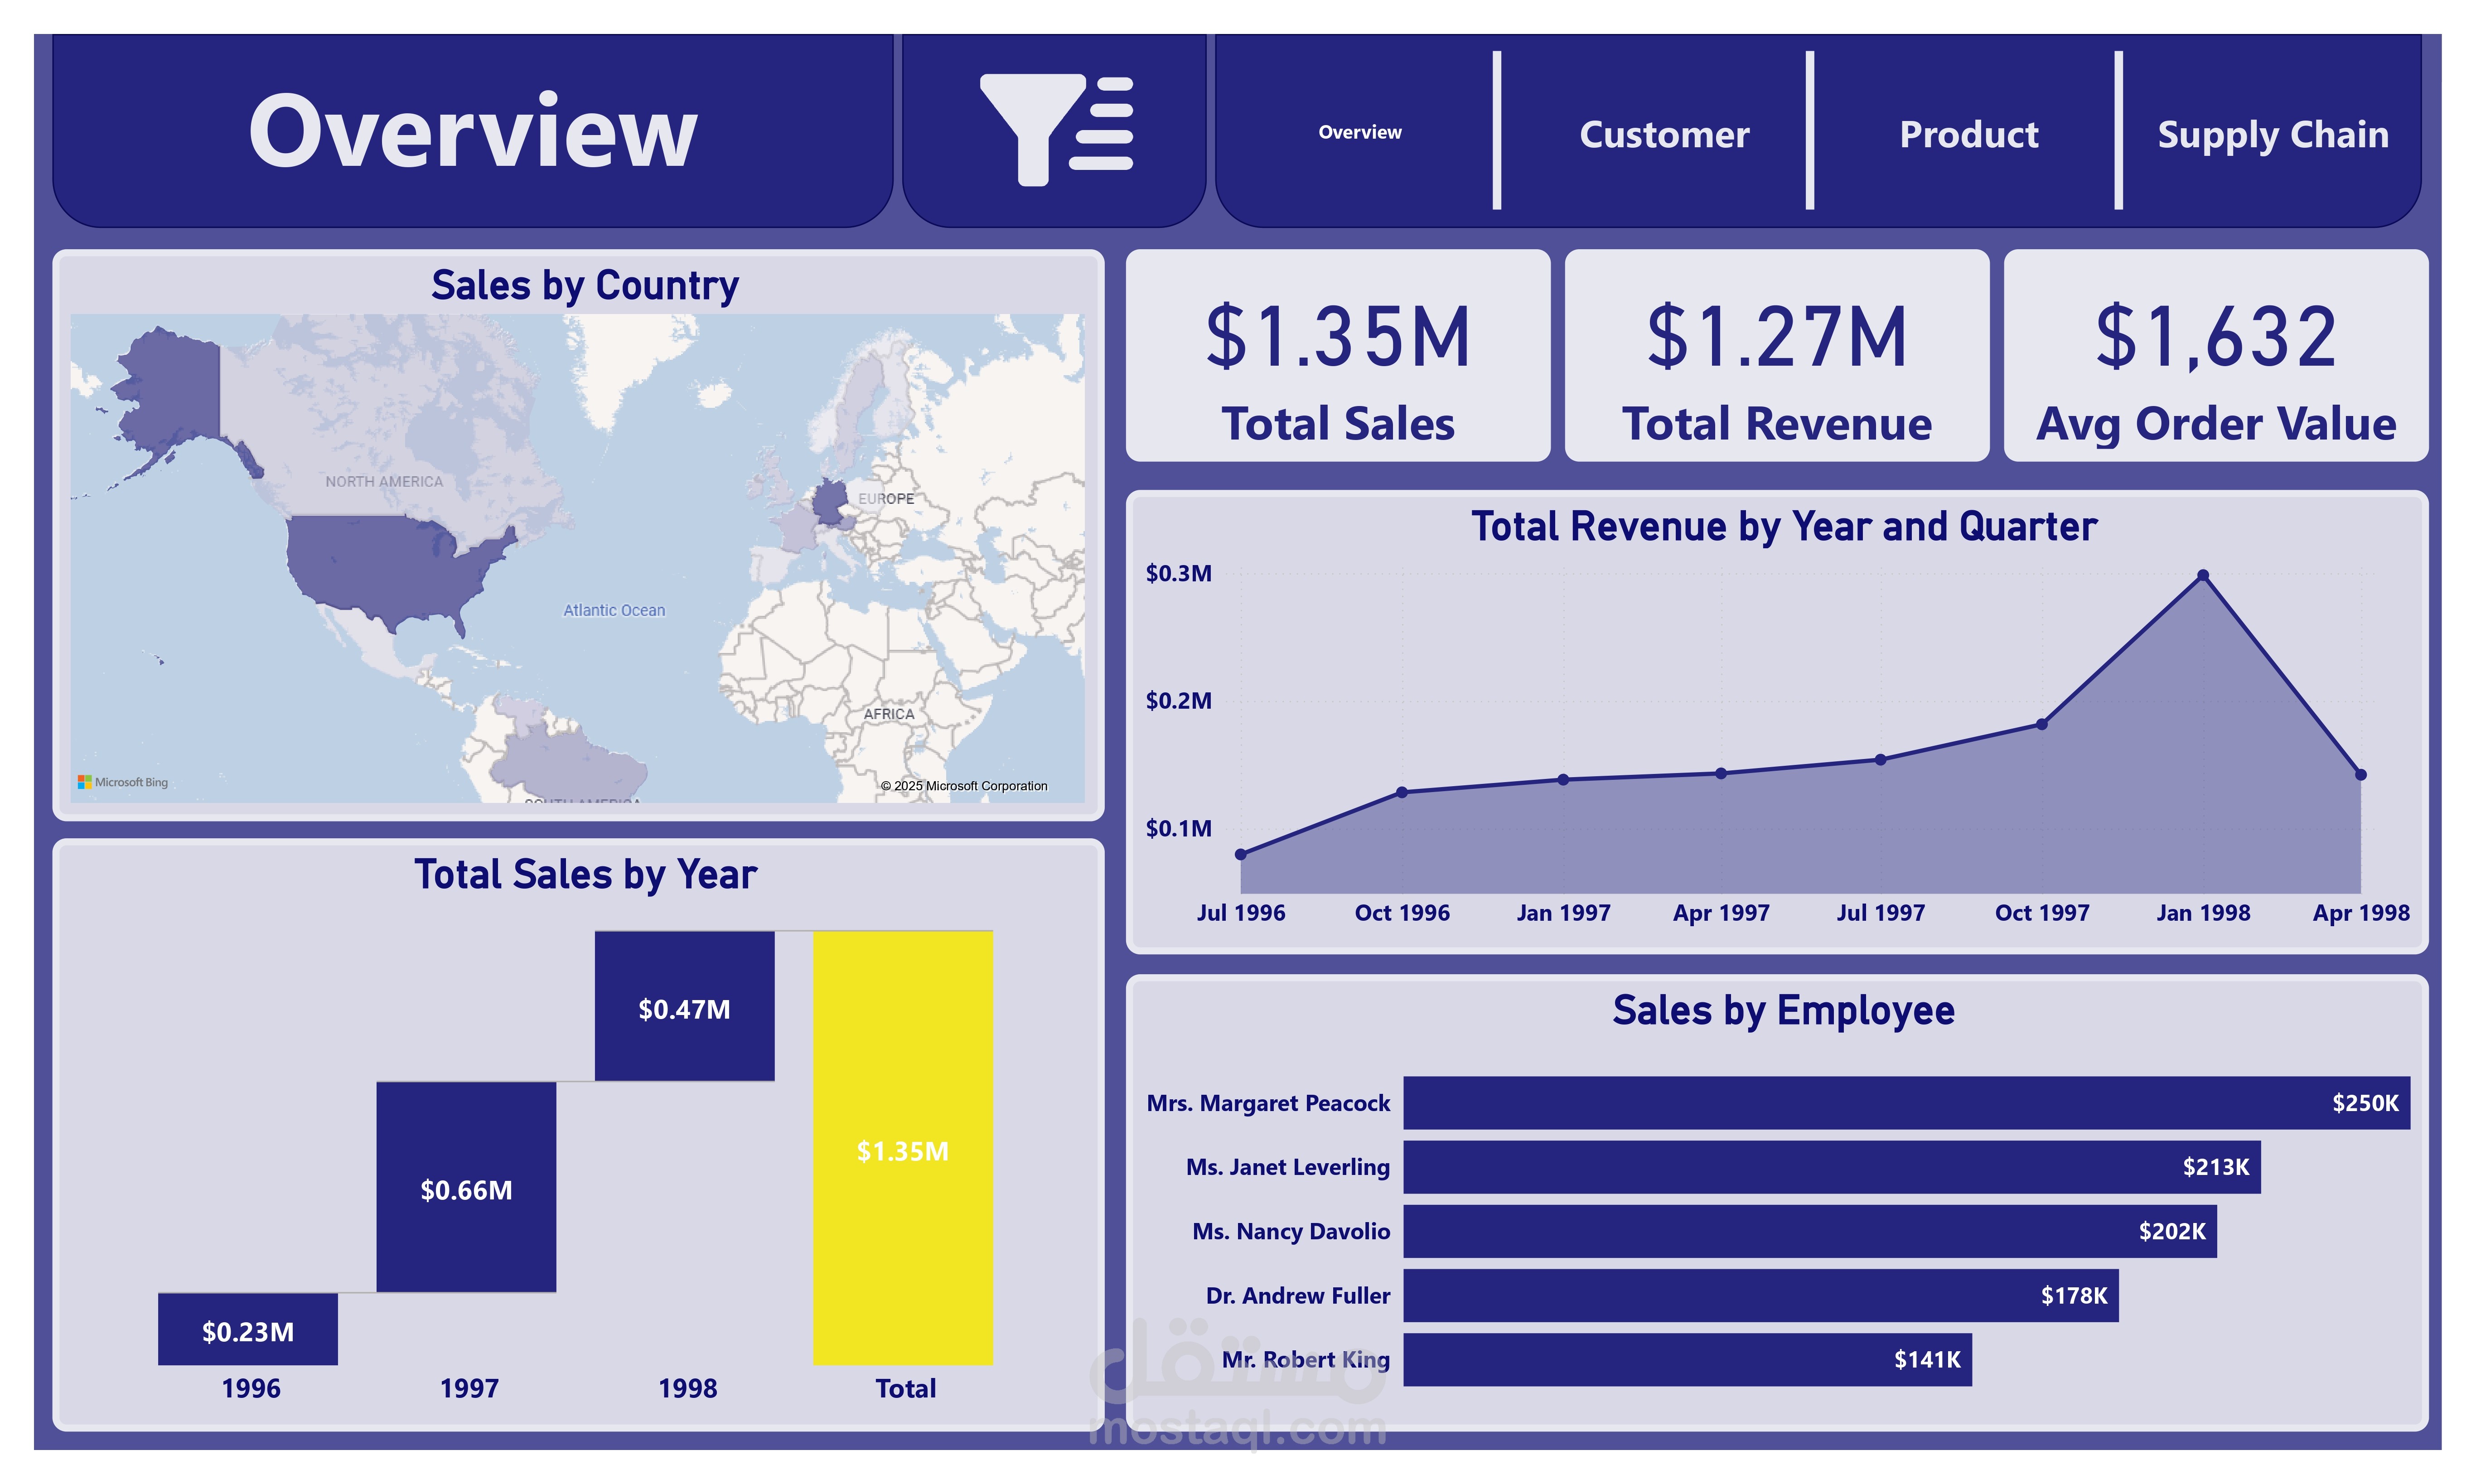Go to the Product page
This screenshot has width=2476, height=1484.
pyautogui.click(x=1969, y=134)
